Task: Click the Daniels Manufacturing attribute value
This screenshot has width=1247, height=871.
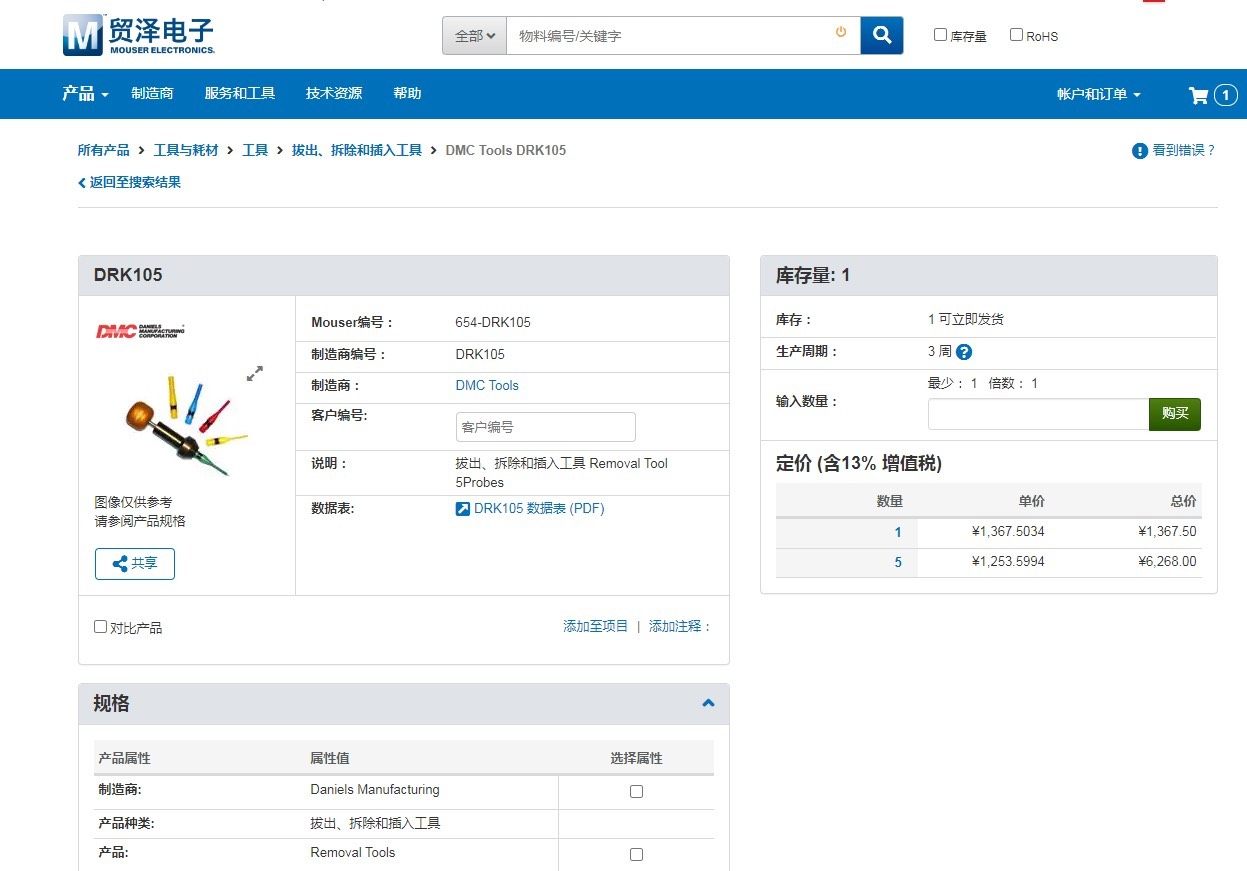Action: [x=375, y=790]
